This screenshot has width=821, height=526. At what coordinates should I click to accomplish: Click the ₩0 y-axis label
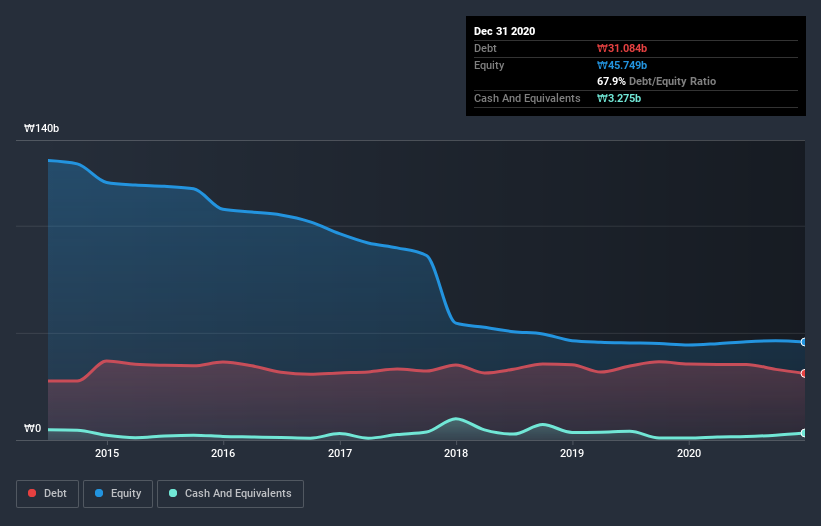tap(32, 428)
